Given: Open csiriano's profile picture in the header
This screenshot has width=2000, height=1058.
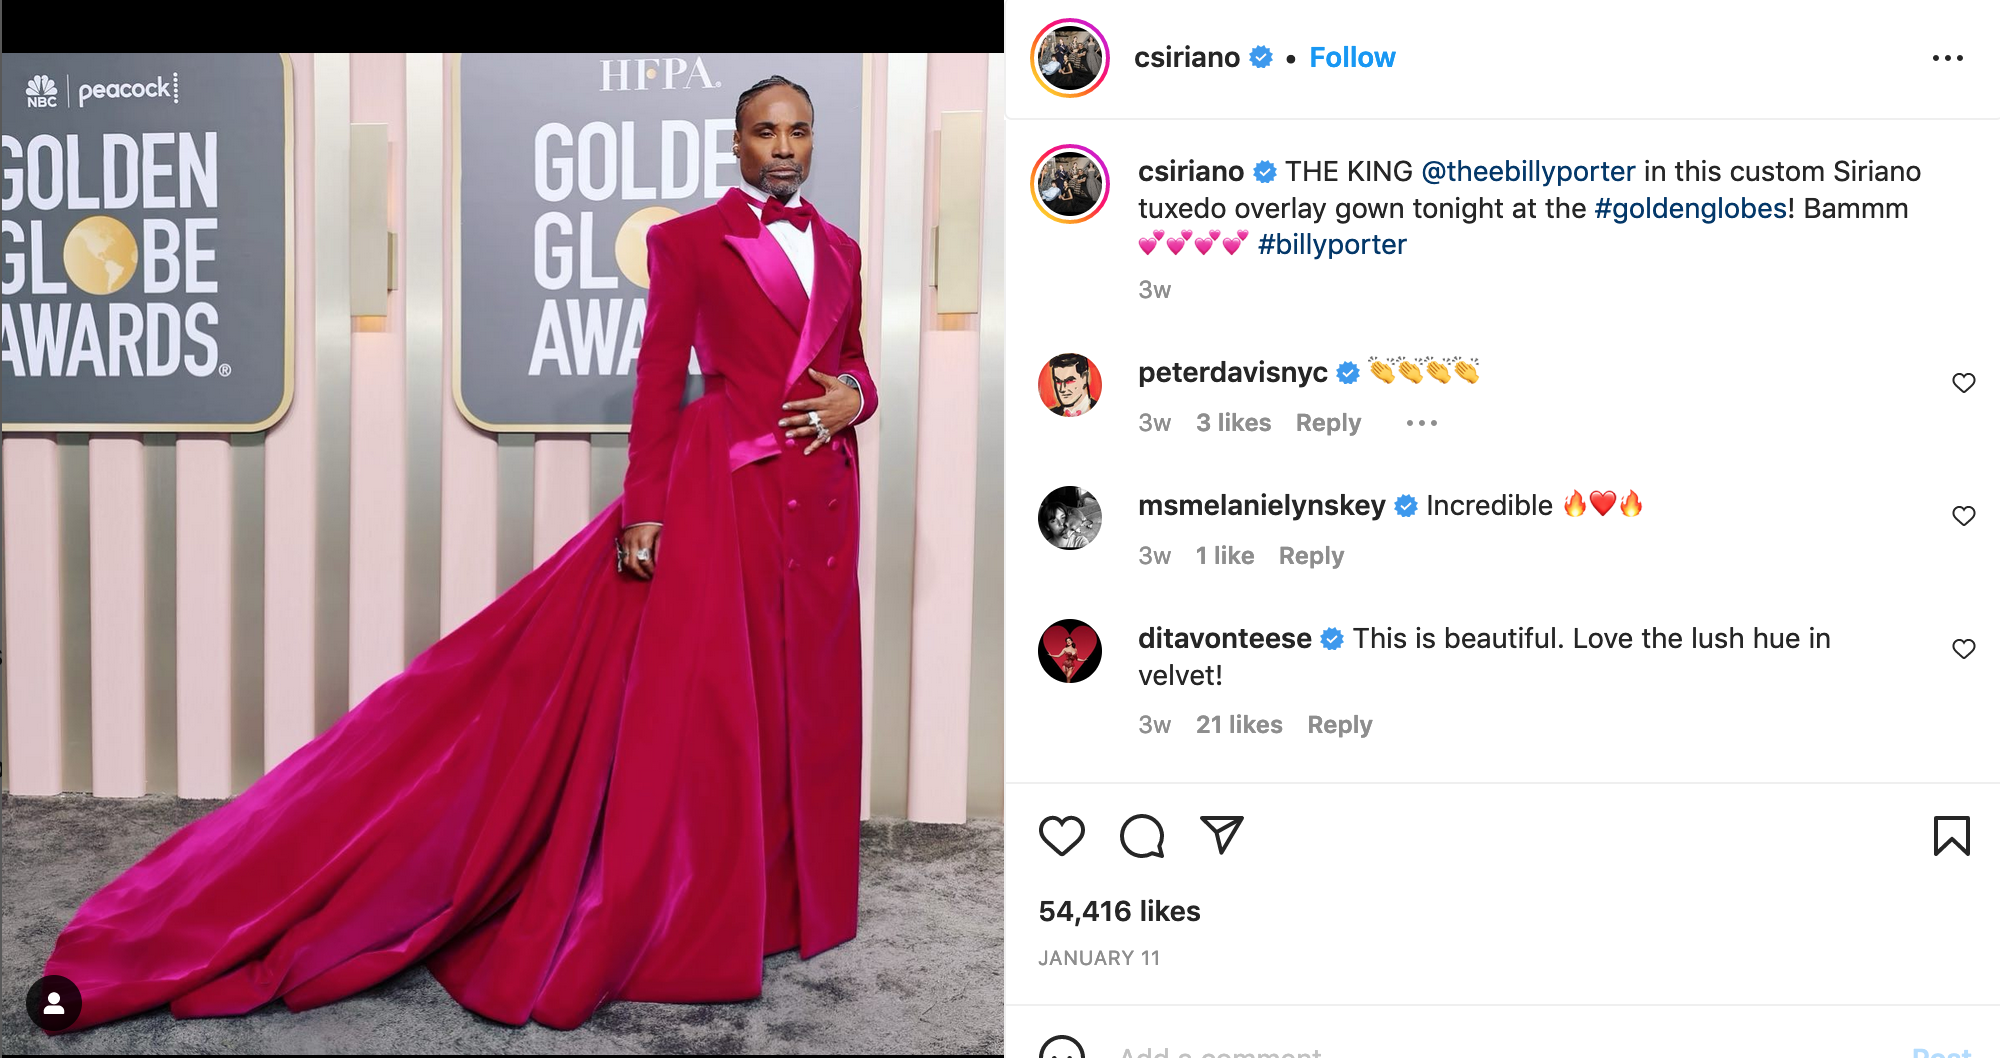Looking at the screenshot, I should pos(1069,58).
